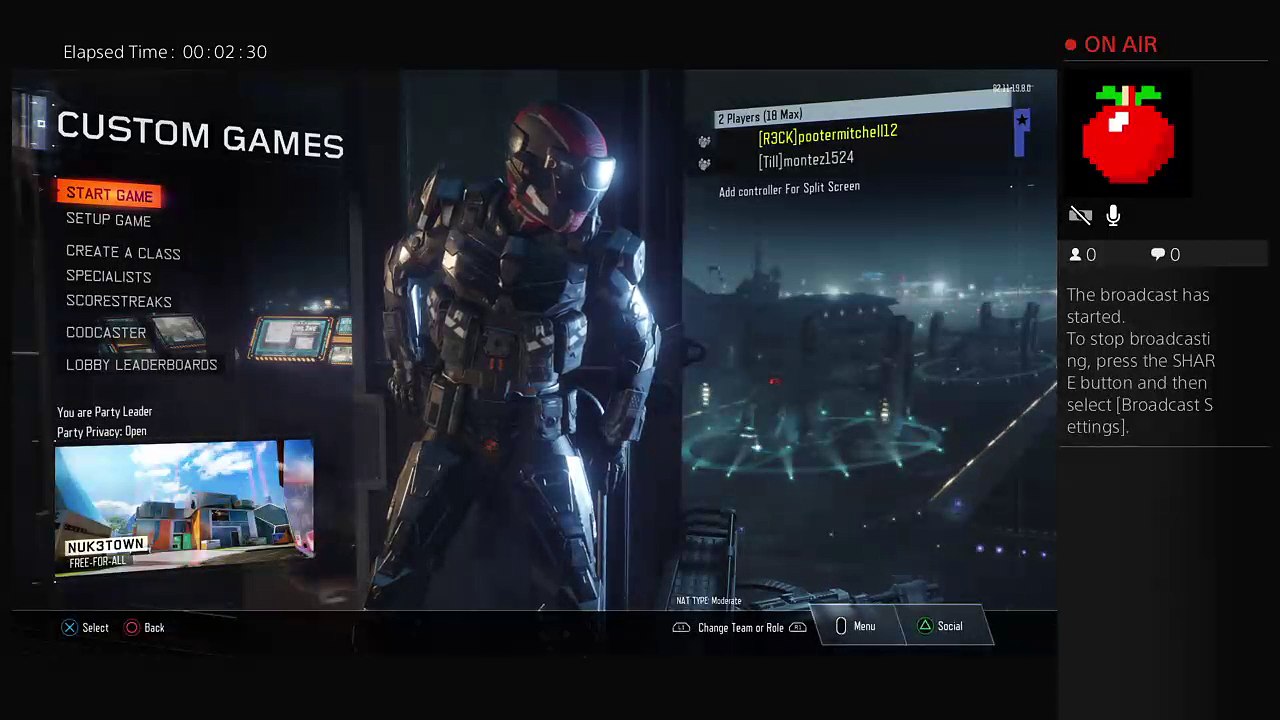Screen dimensions: 1280x720
Task: Click the Circle button icon for Back
Action: 132,628
